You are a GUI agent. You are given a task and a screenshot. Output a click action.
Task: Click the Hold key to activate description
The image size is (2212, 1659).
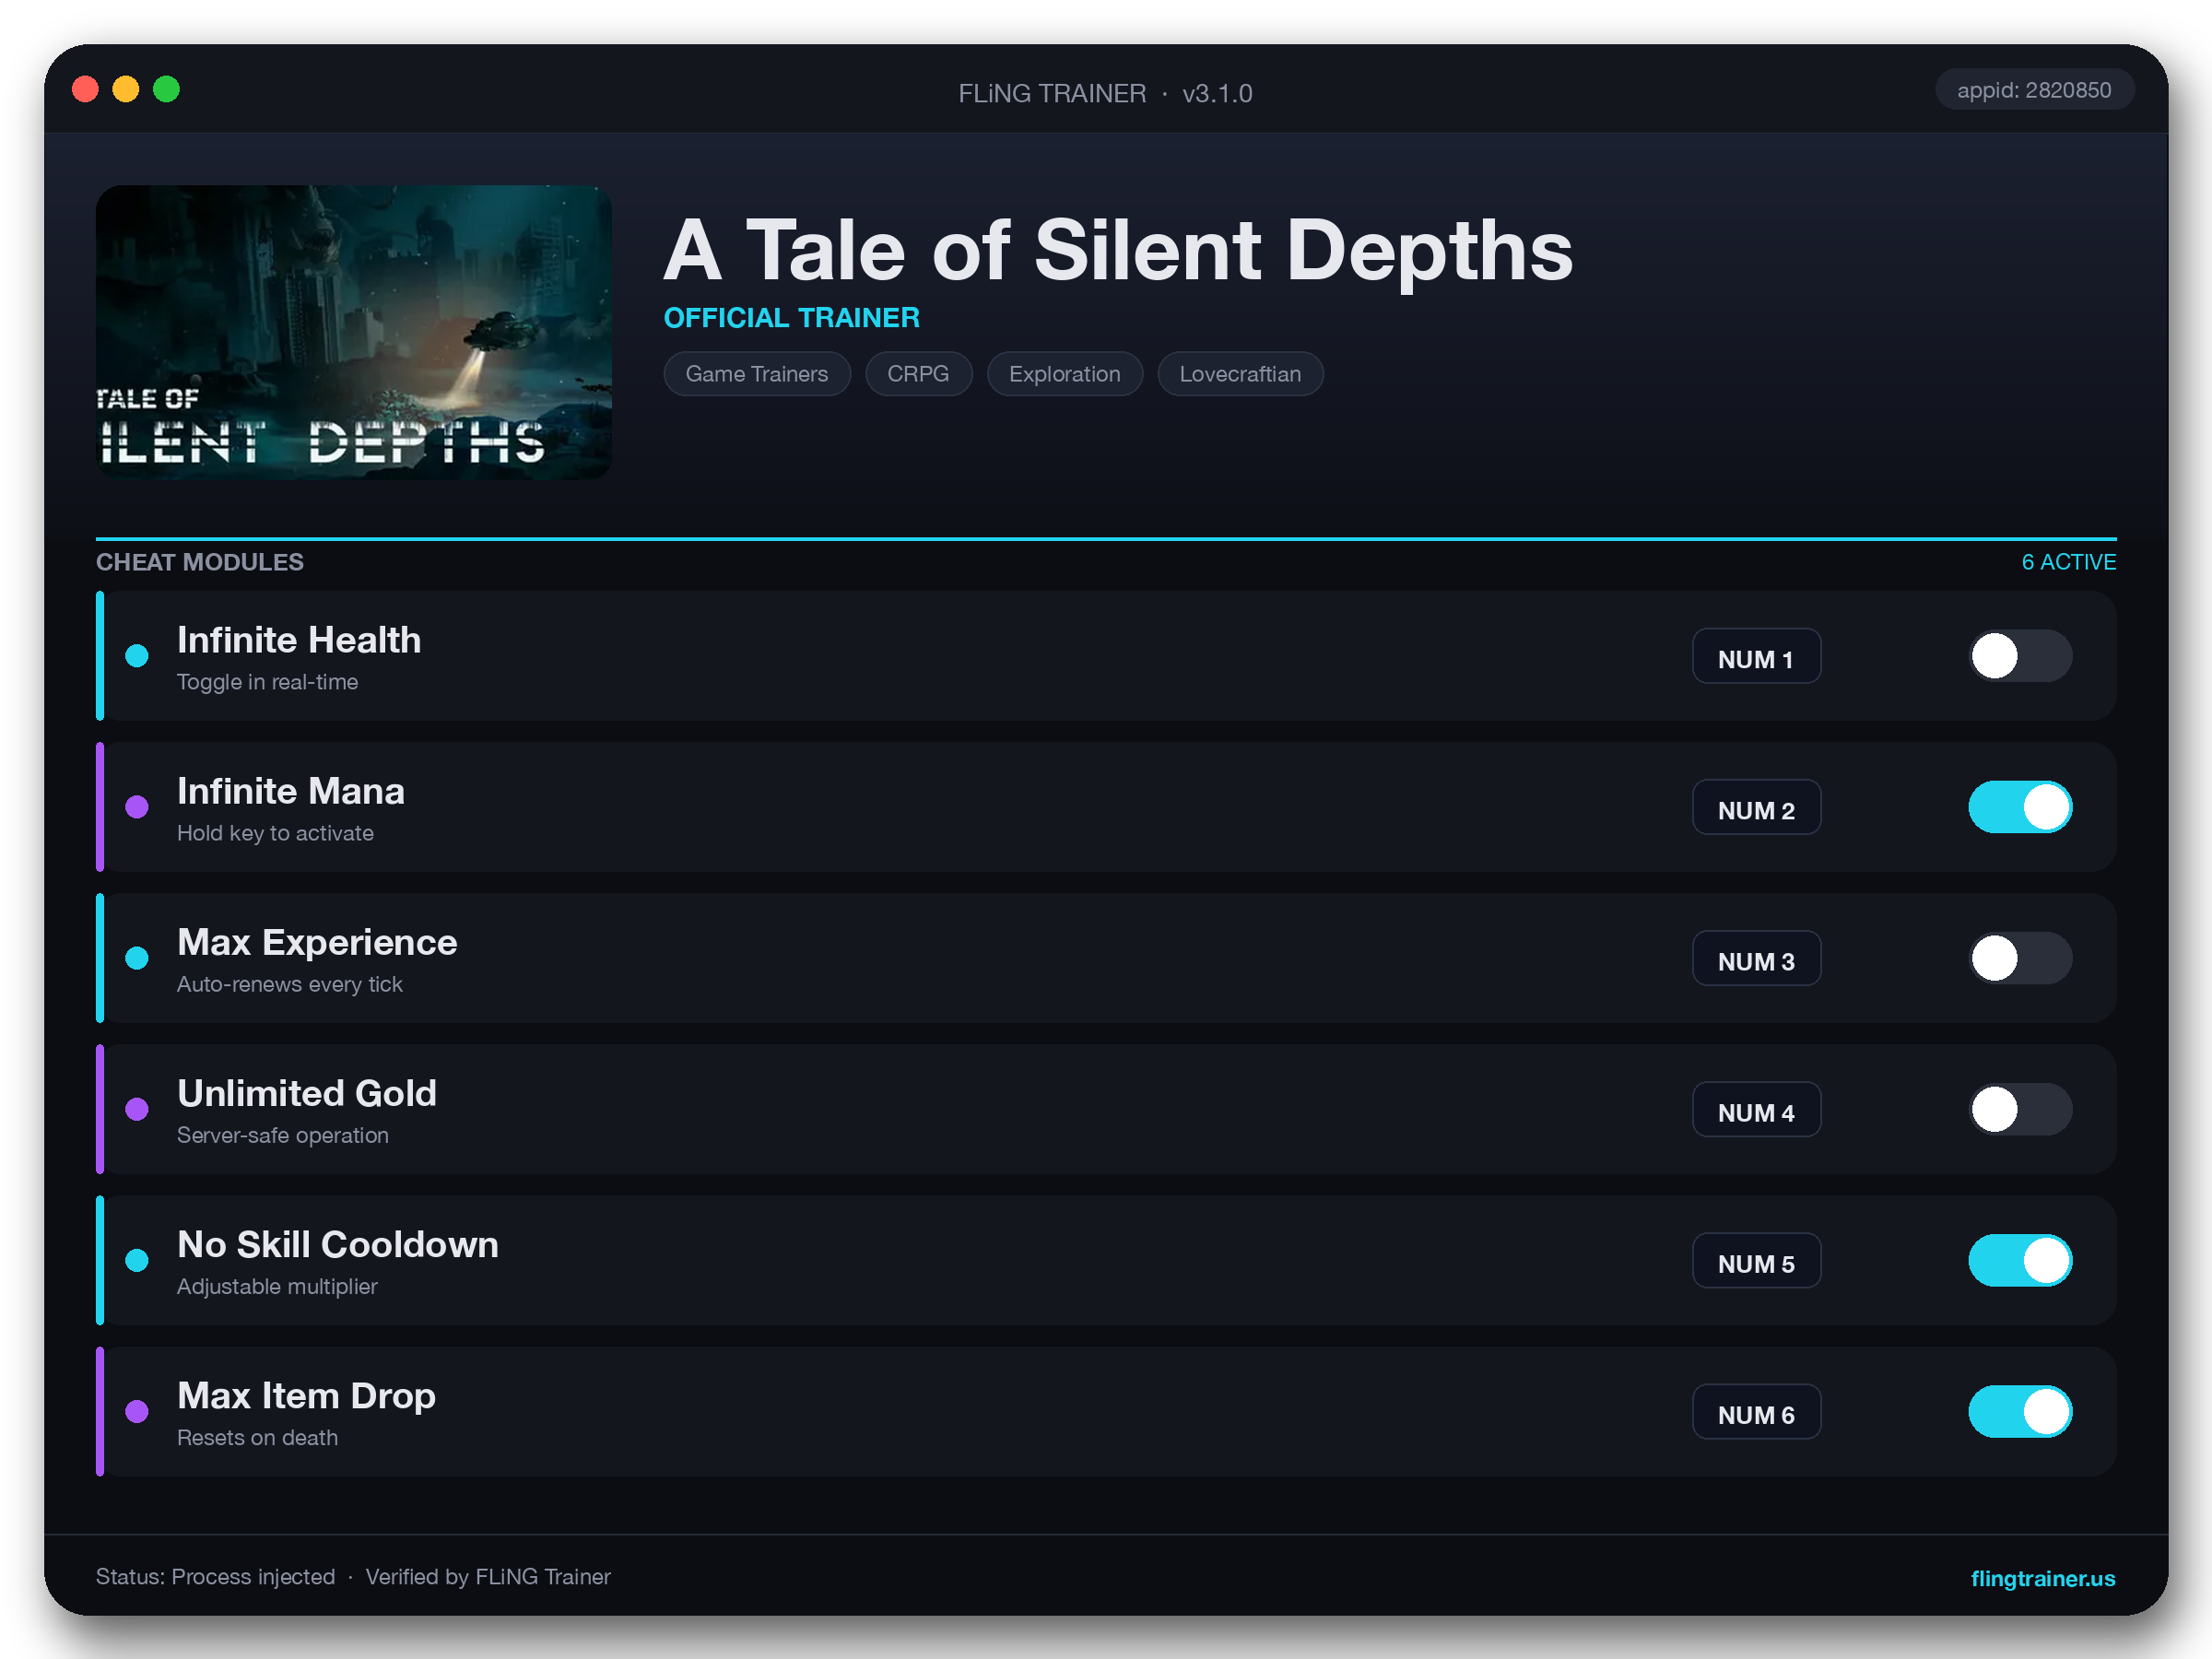point(276,833)
